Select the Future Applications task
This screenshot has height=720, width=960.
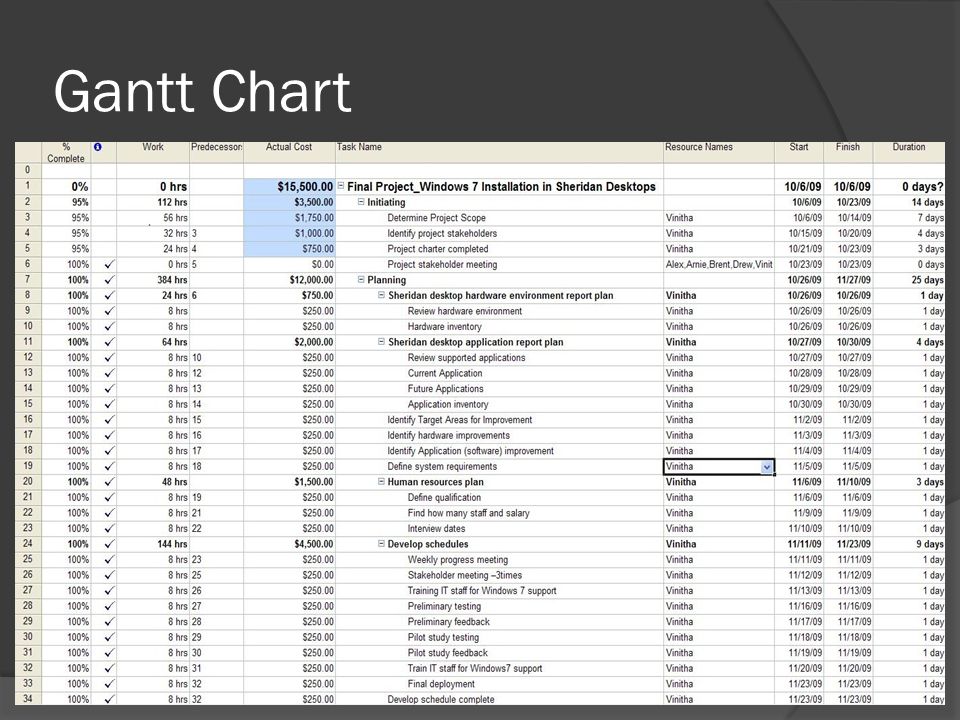coord(445,389)
